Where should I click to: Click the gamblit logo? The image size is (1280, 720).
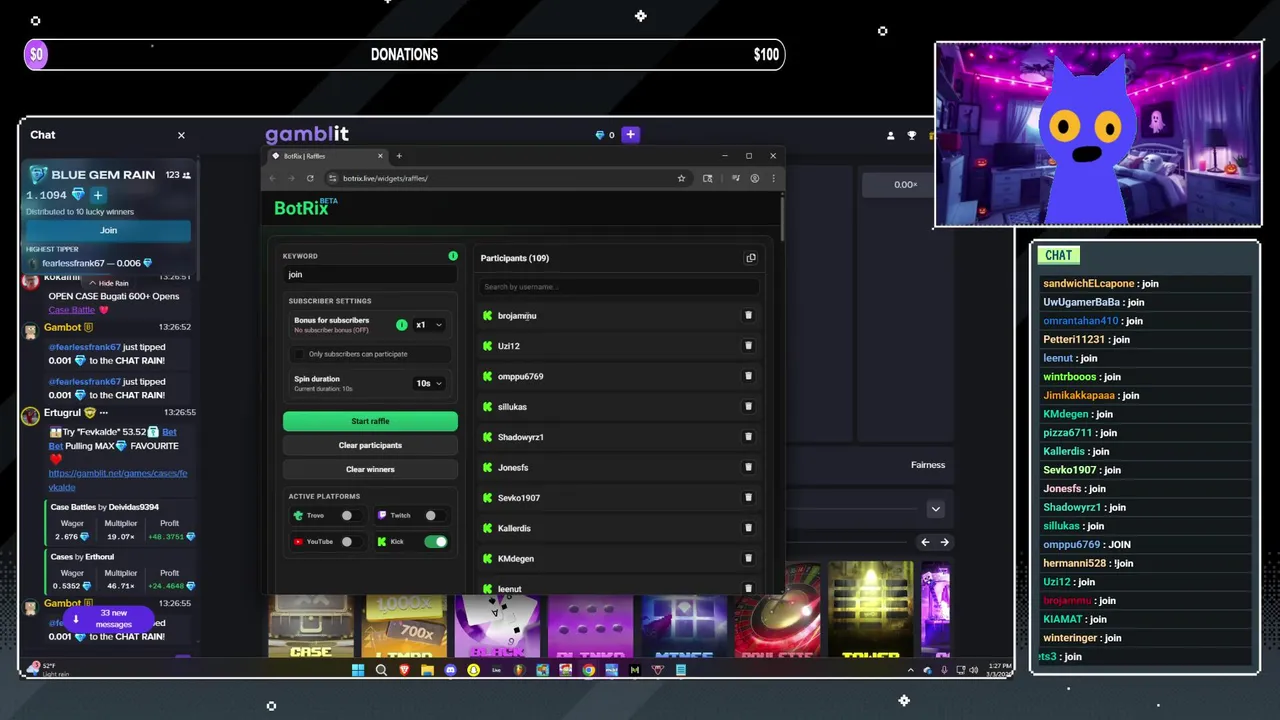point(307,134)
